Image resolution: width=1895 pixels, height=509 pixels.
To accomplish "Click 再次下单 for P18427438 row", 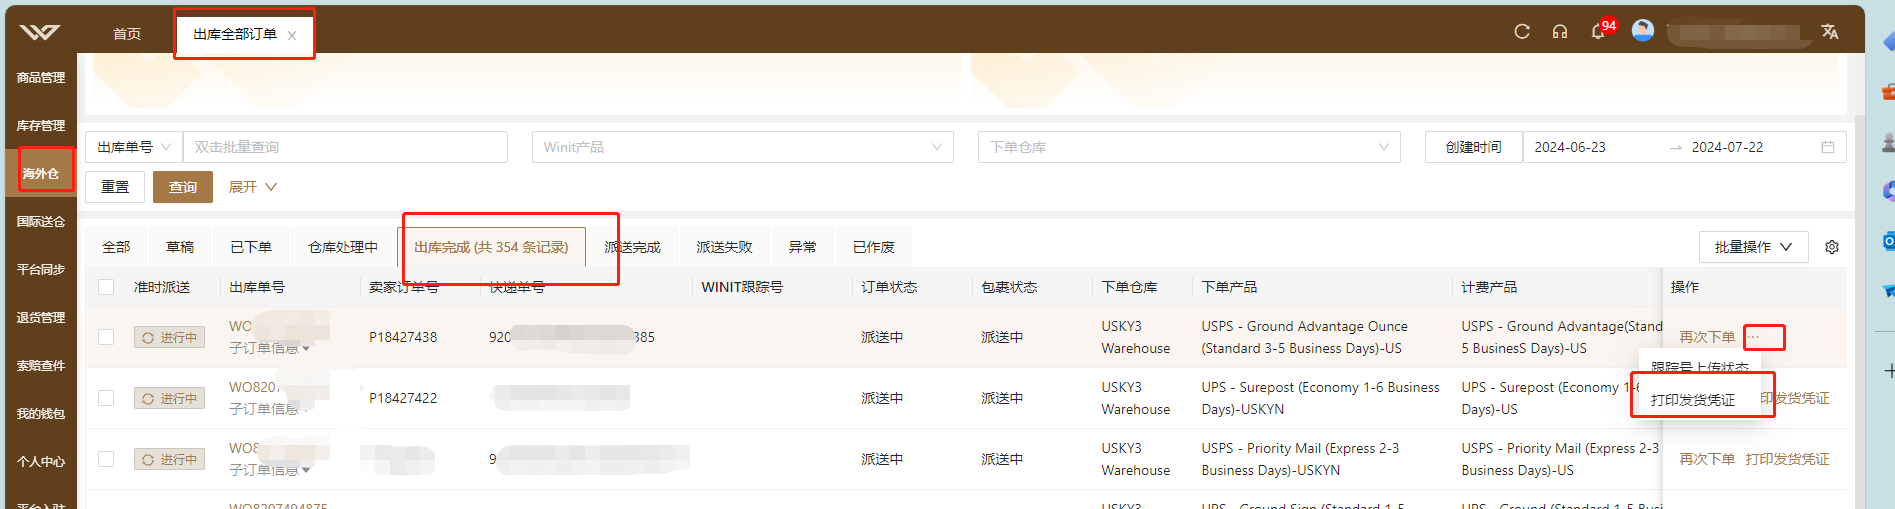I will click(x=1707, y=337).
